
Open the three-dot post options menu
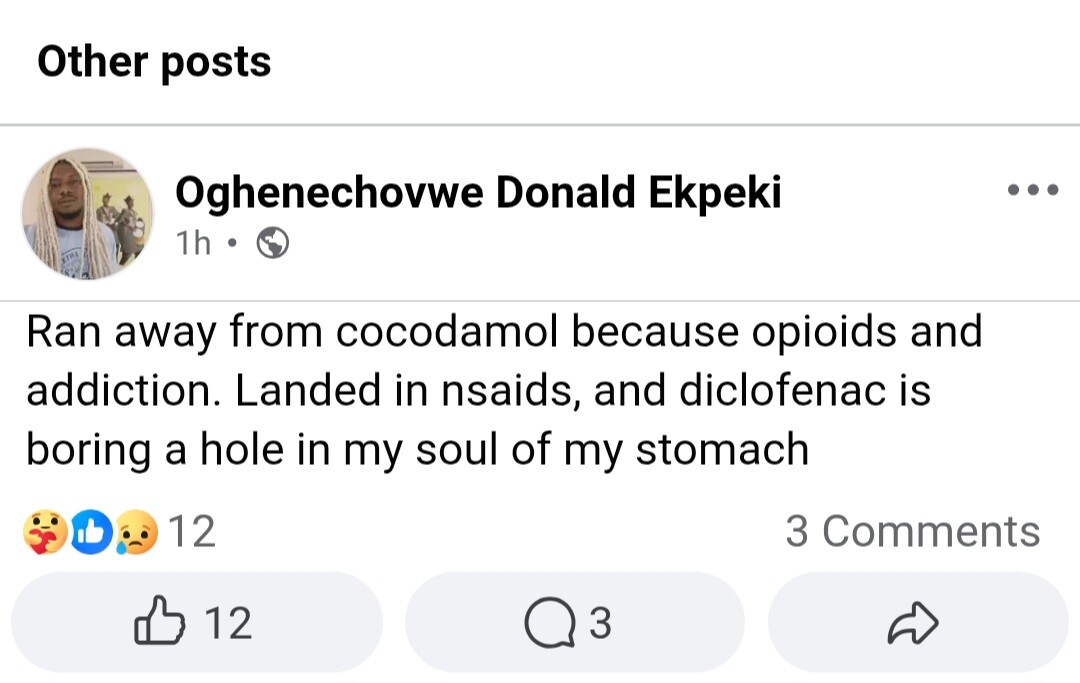[x=1032, y=190]
